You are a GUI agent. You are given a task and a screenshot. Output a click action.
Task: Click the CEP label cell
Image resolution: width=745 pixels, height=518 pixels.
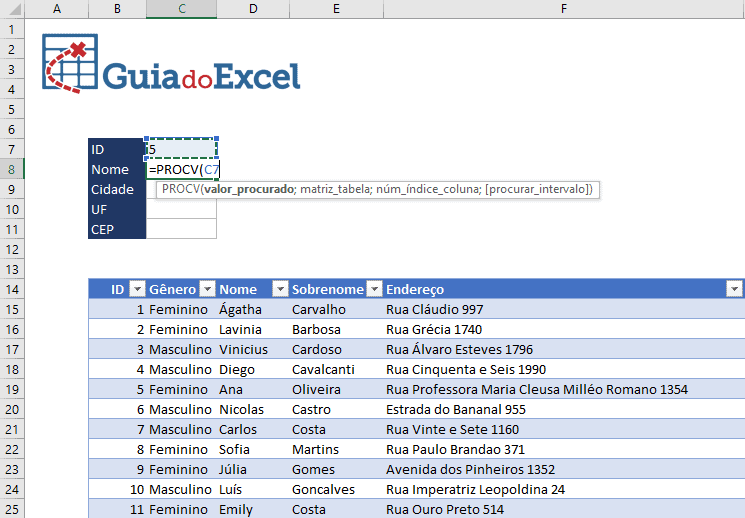(117, 229)
